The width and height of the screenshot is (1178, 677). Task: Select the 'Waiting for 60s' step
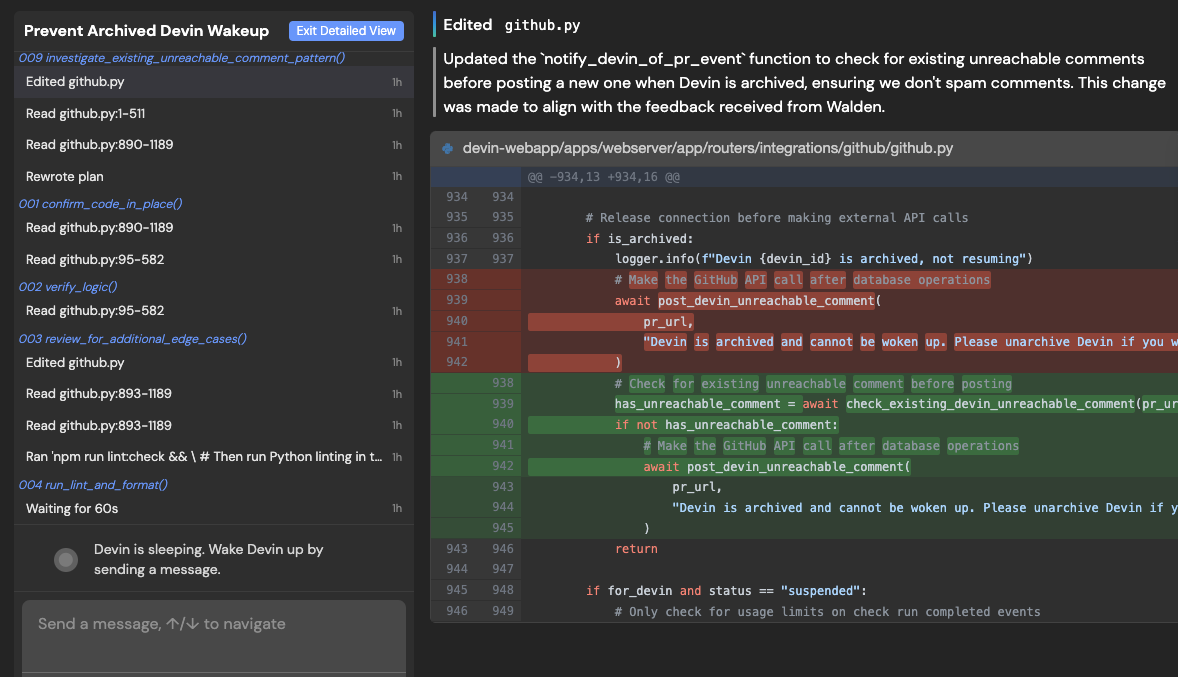click(214, 509)
